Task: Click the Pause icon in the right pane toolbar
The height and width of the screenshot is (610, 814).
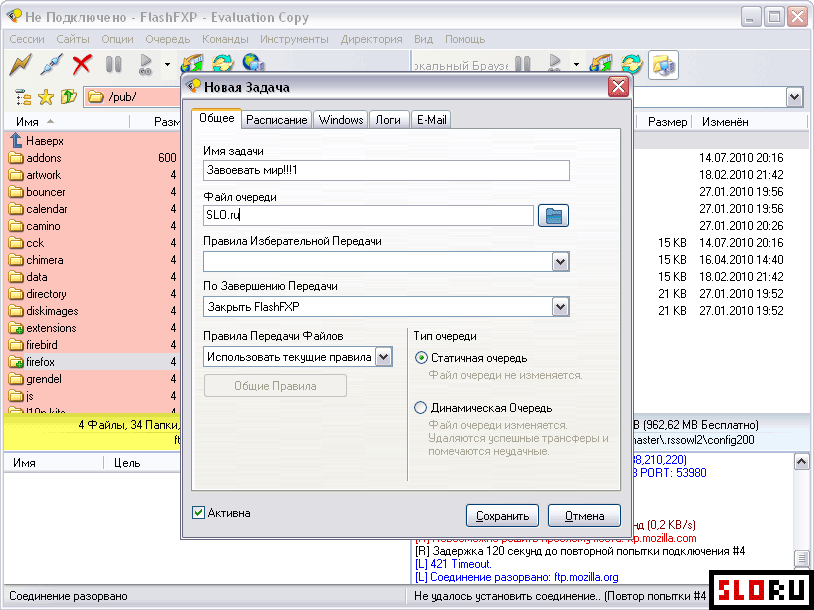Action: (523, 64)
